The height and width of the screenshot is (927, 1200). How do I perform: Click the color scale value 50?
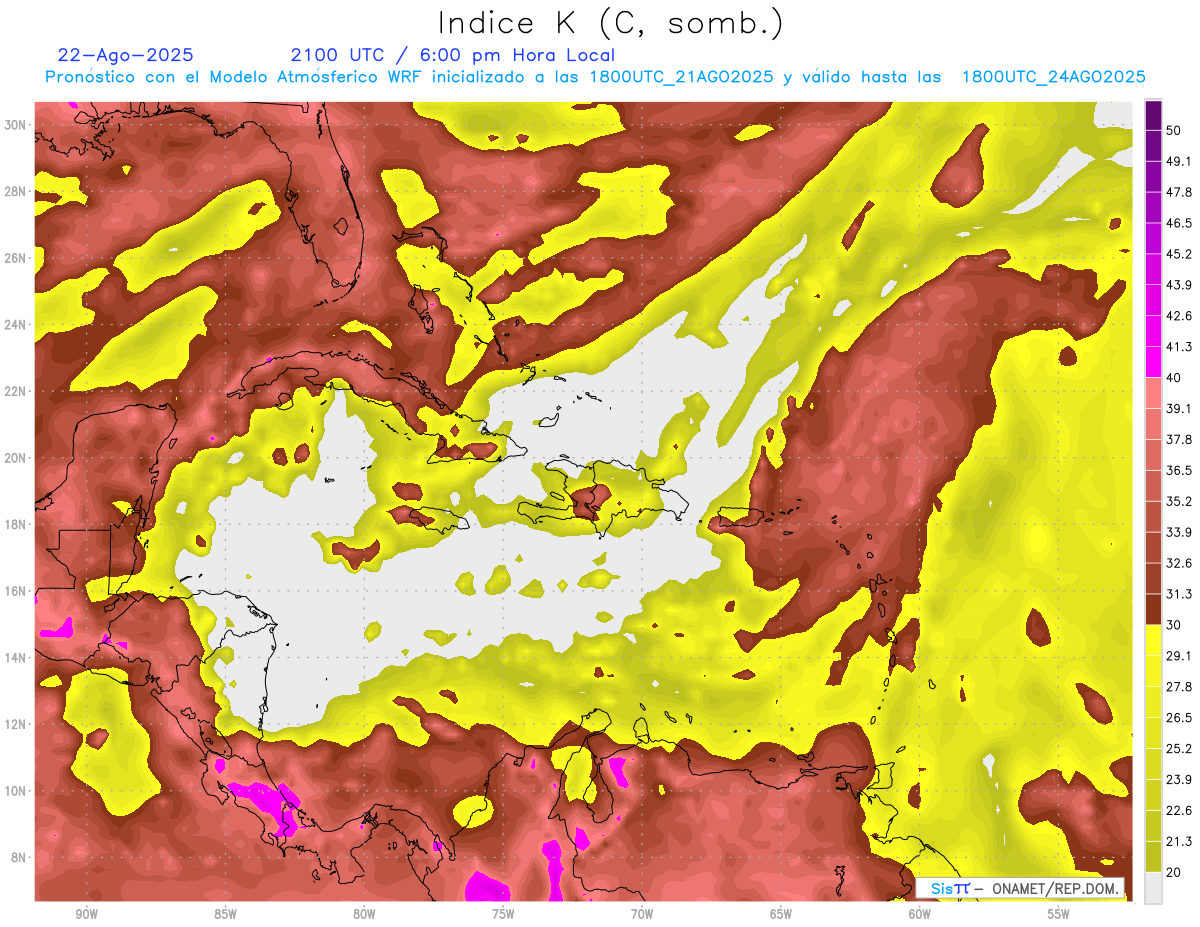coord(1173,130)
